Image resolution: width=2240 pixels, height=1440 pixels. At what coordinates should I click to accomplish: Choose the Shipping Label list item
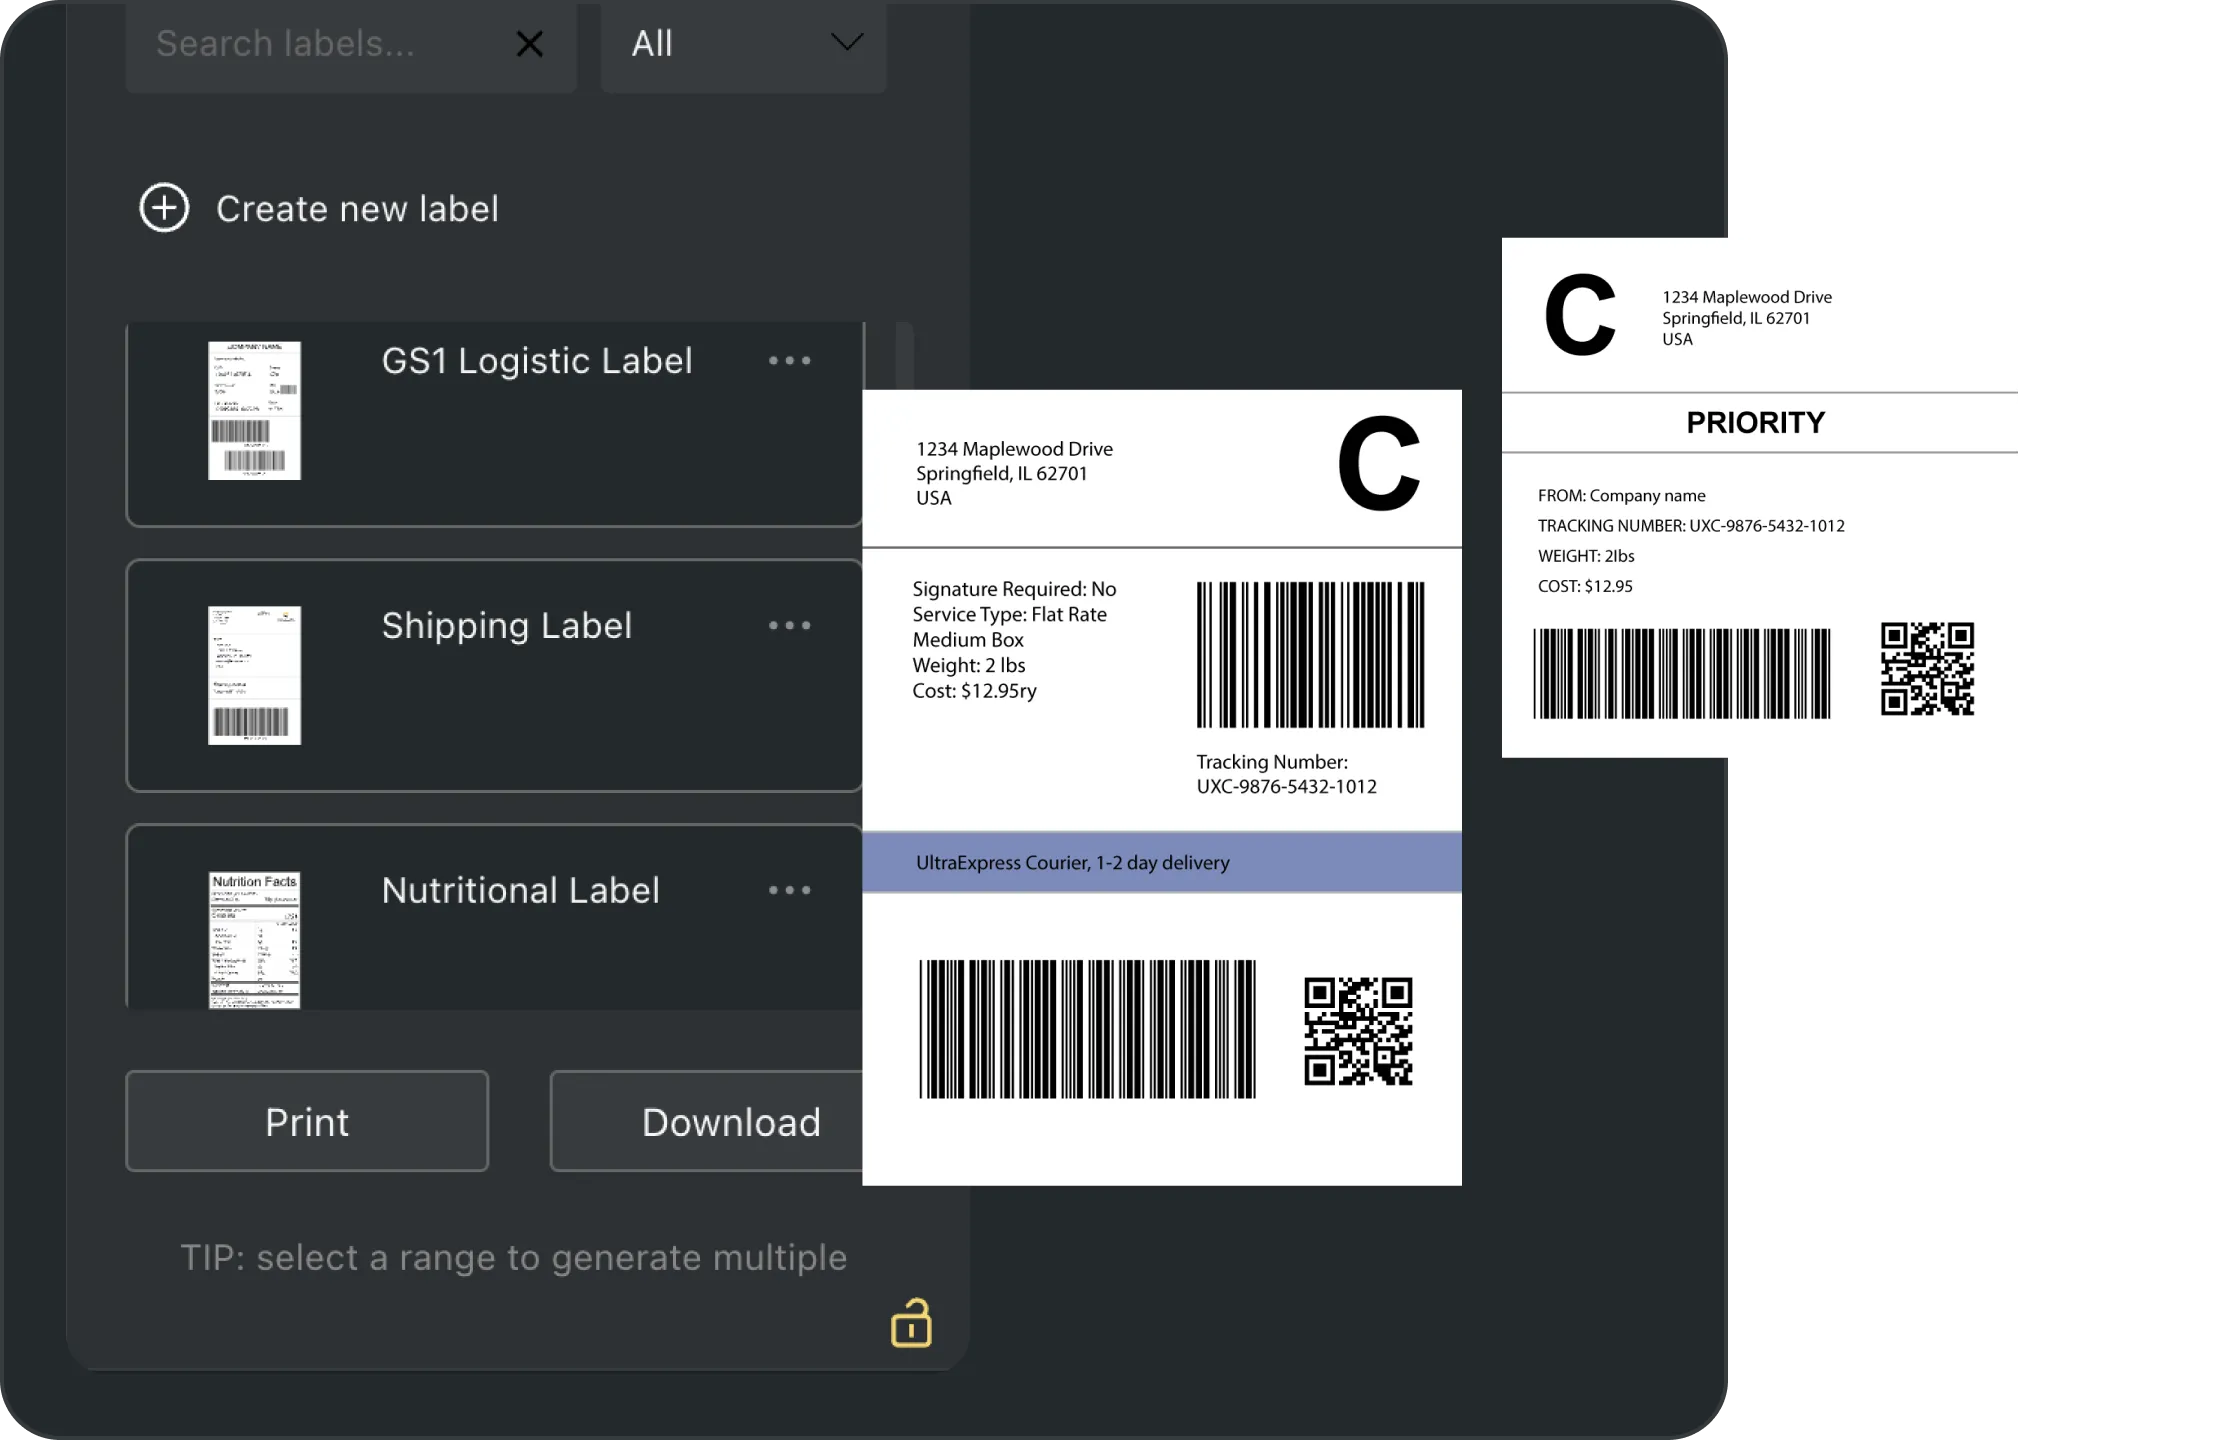(506, 626)
